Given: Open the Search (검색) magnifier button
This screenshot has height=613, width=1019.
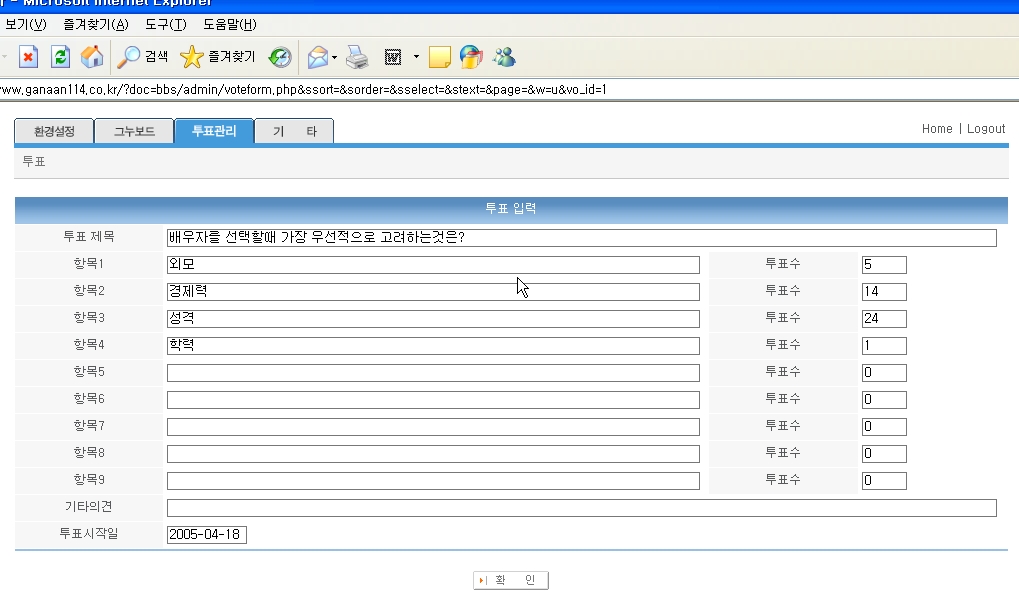Looking at the screenshot, I should (x=142, y=57).
